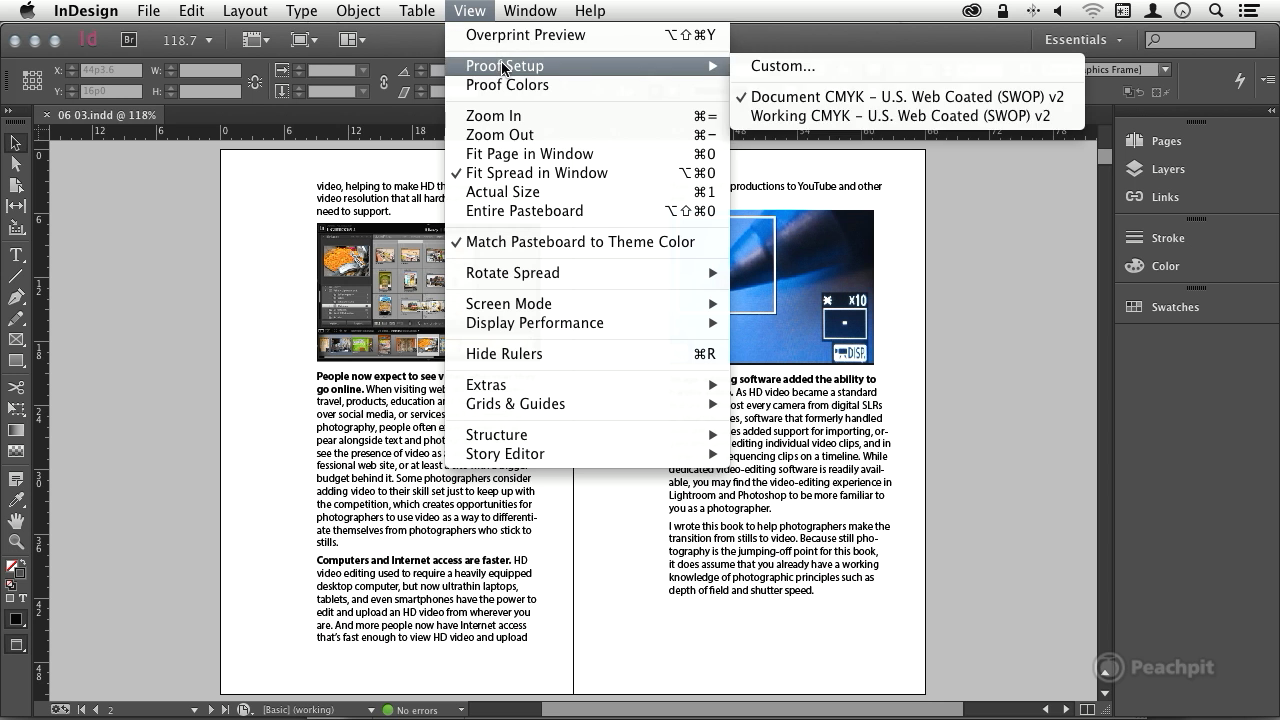Open the View Options dropdown
Image resolution: width=1280 pixels, height=720 pixels.
pos(256,40)
